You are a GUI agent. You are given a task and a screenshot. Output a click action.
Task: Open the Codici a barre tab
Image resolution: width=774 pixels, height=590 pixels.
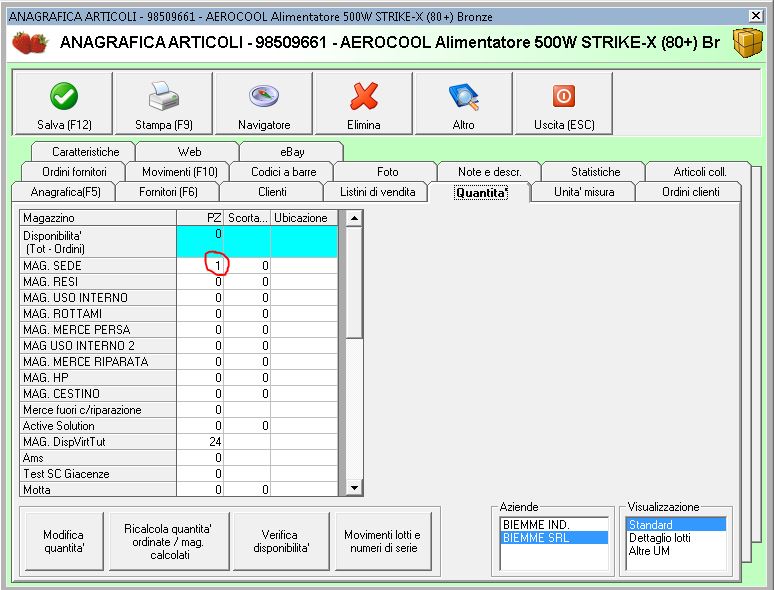click(283, 172)
